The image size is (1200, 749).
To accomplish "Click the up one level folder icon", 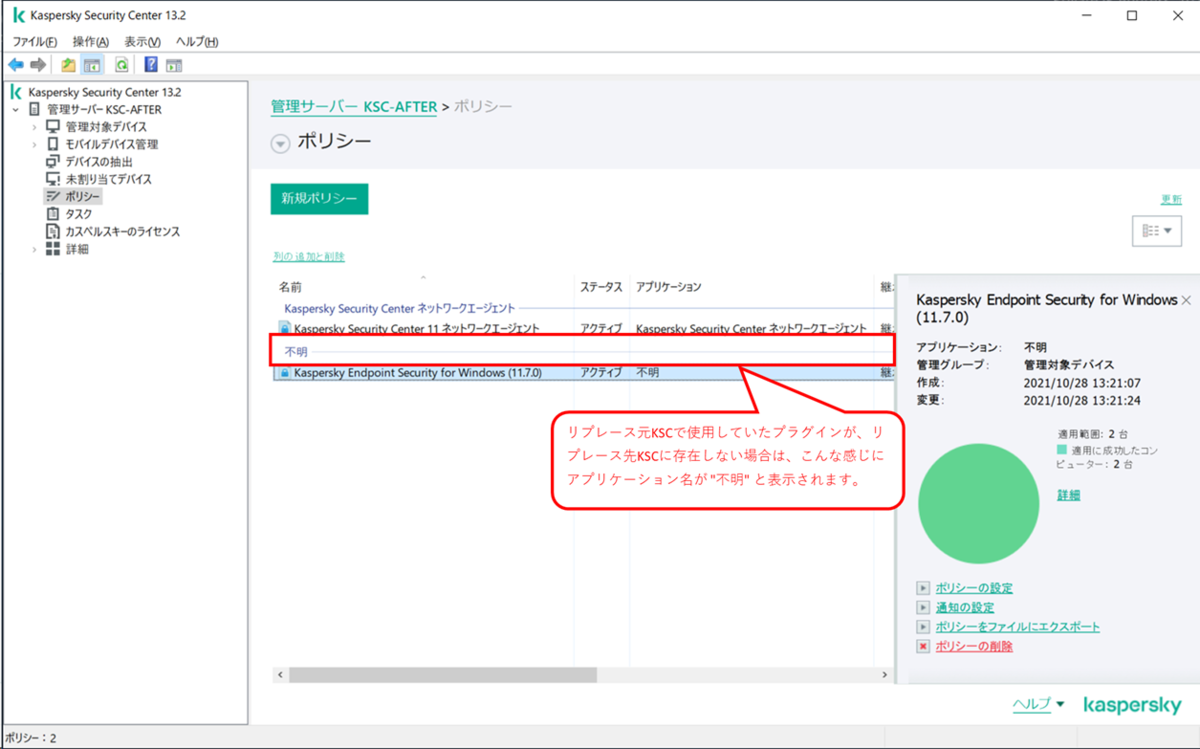I will pos(68,65).
